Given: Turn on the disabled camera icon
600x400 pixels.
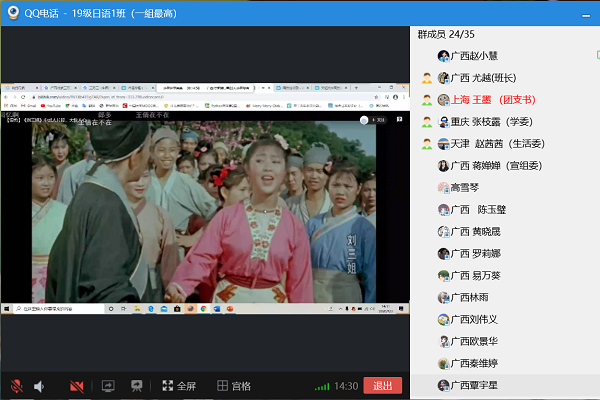Looking at the screenshot, I should point(77,386).
